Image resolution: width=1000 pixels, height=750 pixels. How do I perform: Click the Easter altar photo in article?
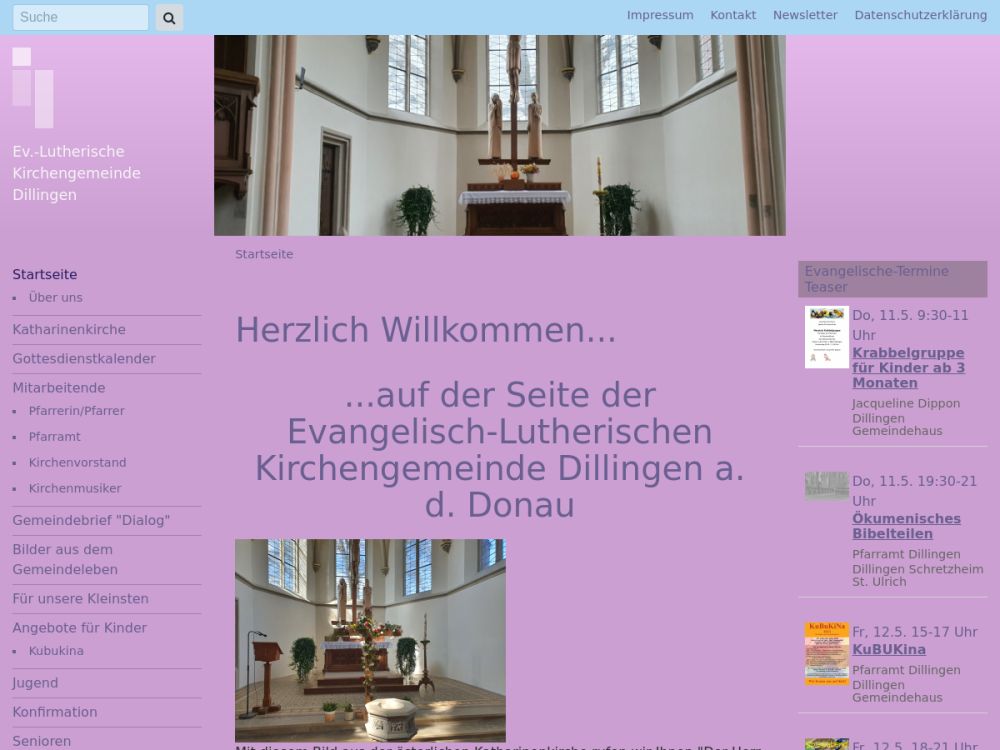pos(370,640)
